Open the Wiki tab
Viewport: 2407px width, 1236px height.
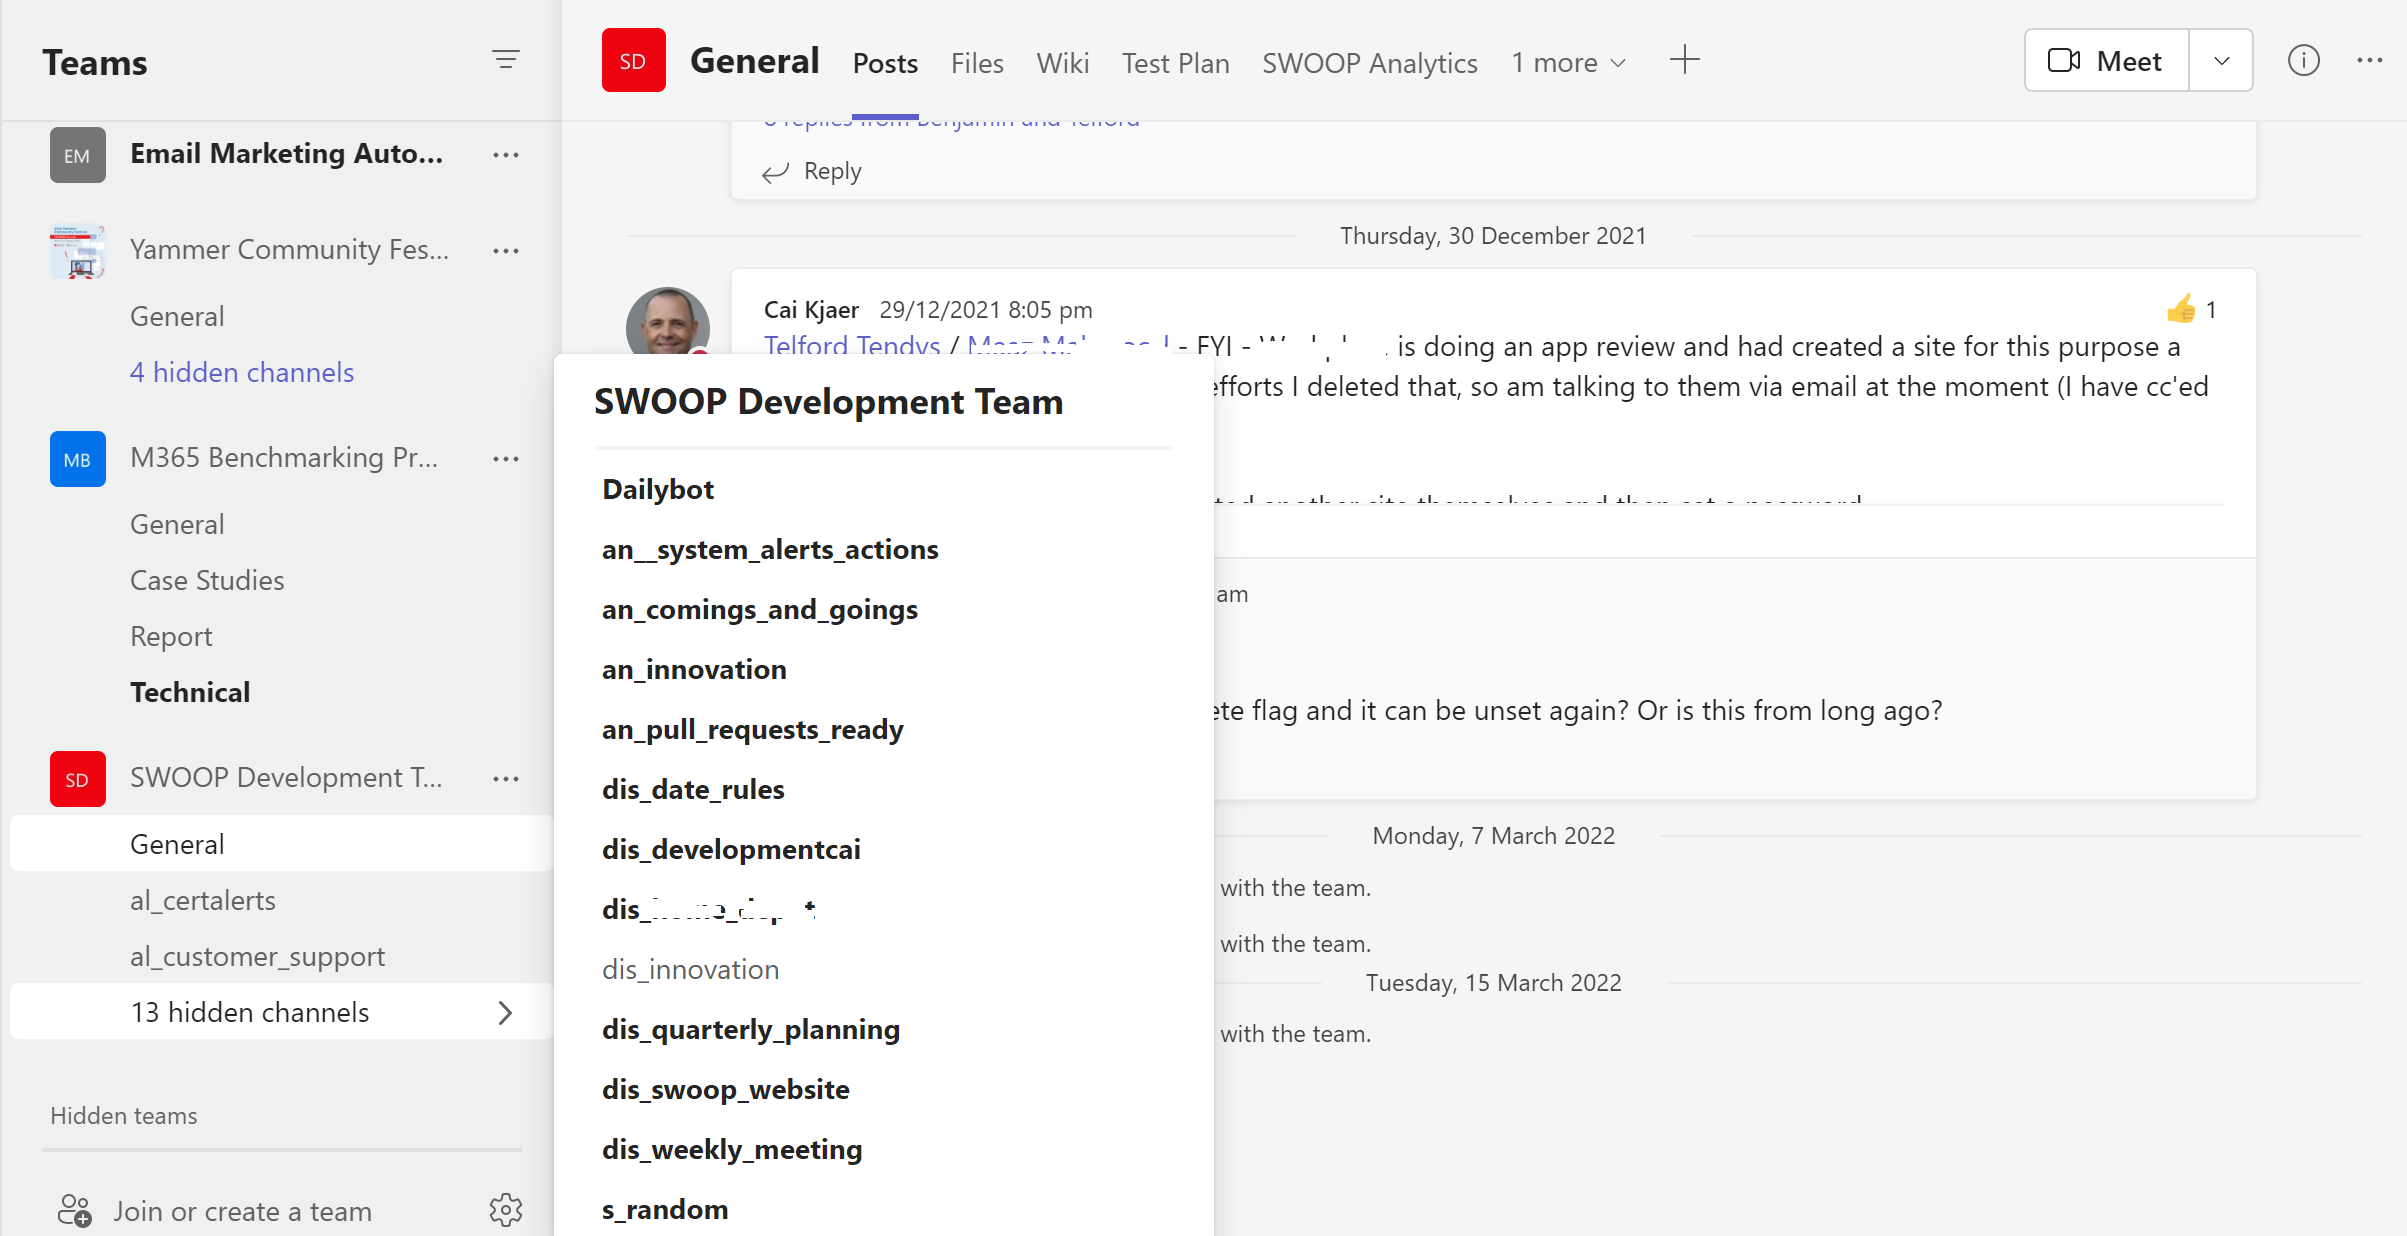[1063, 63]
